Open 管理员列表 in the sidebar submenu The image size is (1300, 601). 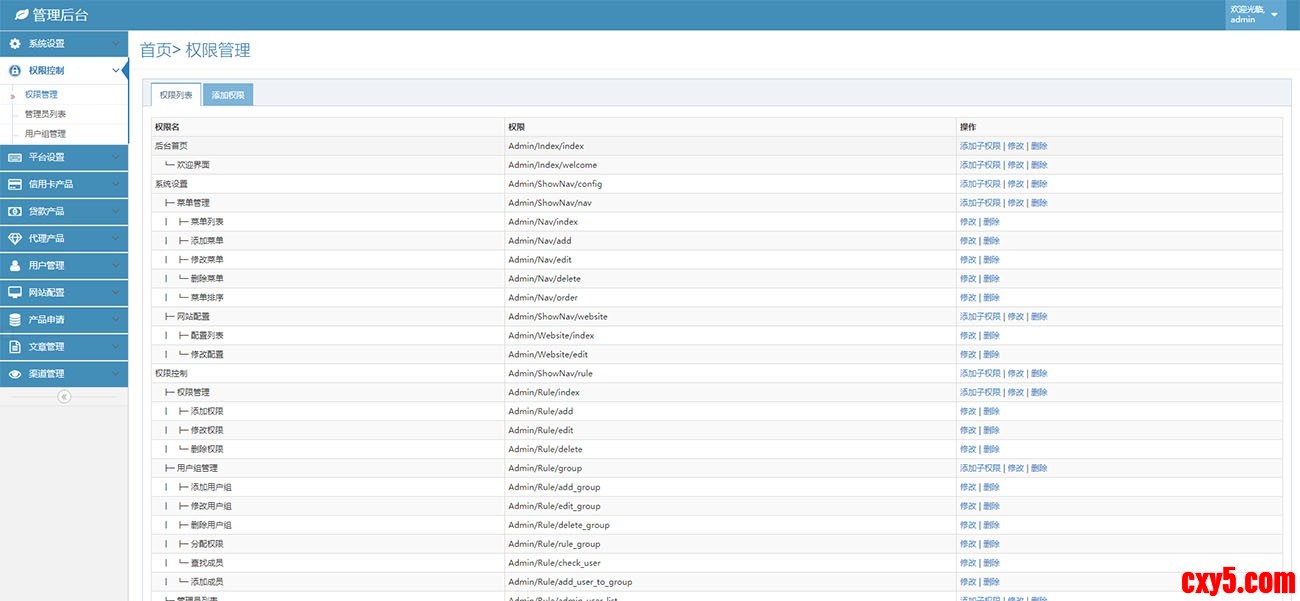coord(46,114)
